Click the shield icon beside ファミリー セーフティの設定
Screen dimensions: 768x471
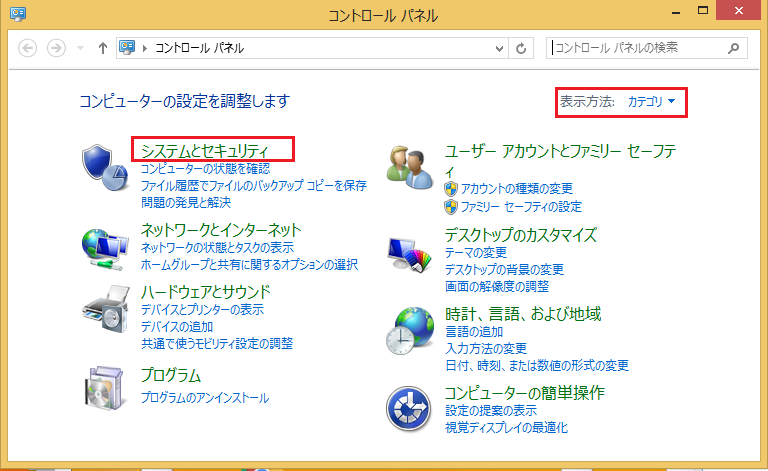[x=451, y=207]
